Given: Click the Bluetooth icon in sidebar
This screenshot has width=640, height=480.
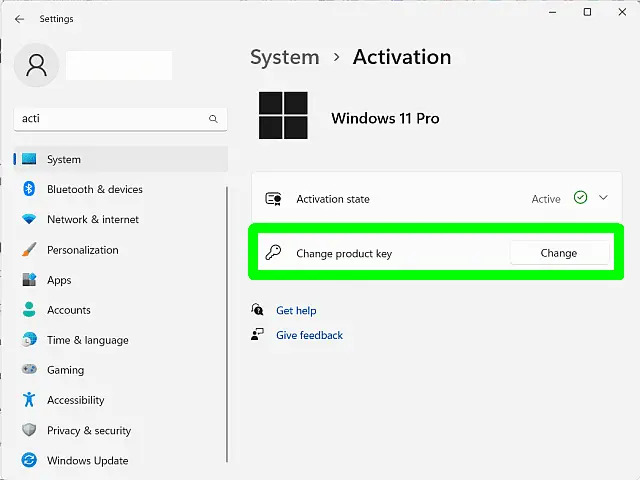Looking at the screenshot, I should (x=29, y=189).
